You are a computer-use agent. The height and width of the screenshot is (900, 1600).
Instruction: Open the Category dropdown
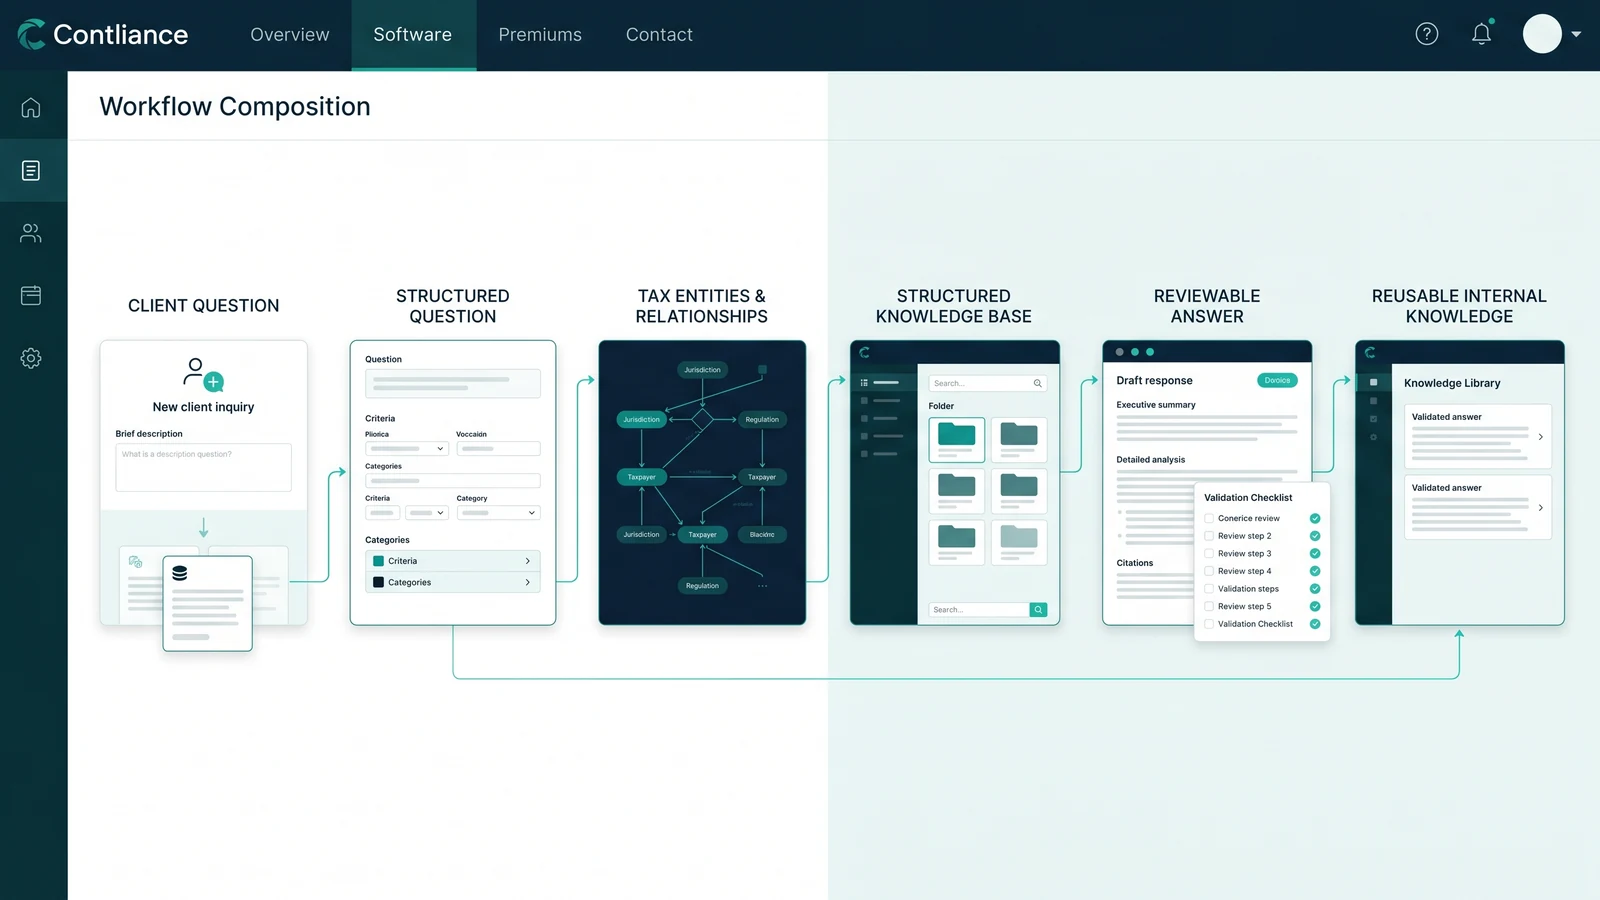click(x=499, y=513)
